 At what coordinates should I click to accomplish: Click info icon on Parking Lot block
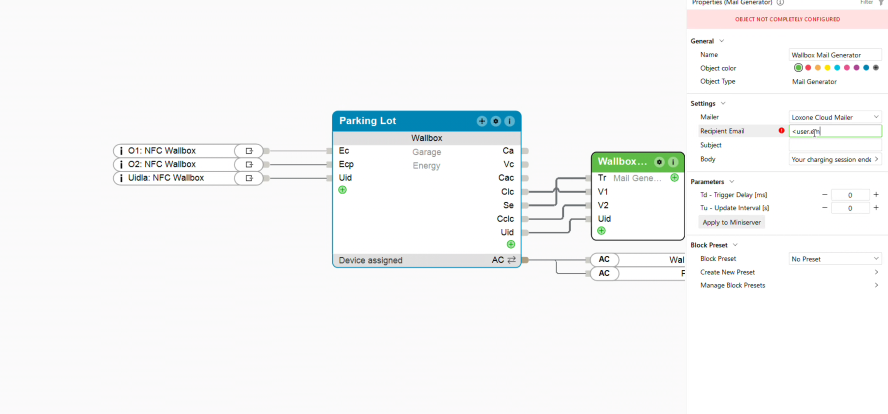pos(510,121)
